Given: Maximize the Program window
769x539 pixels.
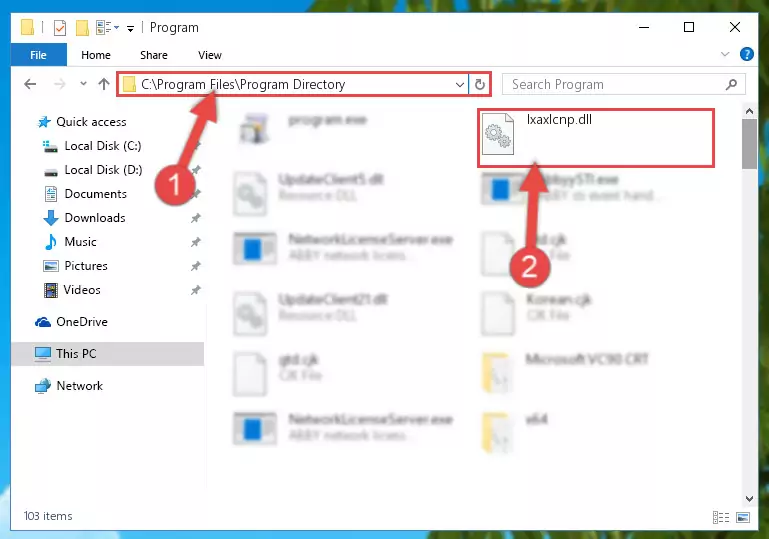Looking at the screenshot, I should [689, 27].
